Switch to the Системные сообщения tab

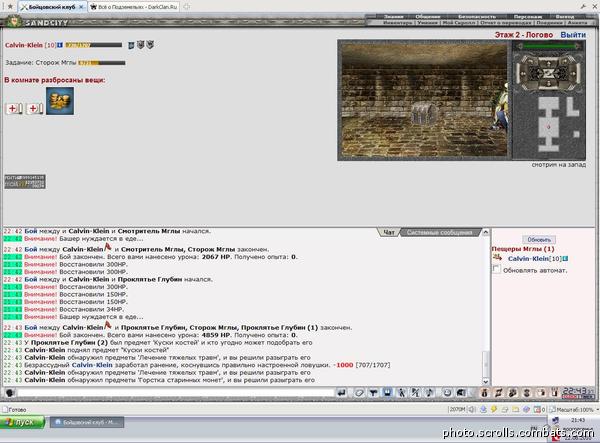coord(439,232)
